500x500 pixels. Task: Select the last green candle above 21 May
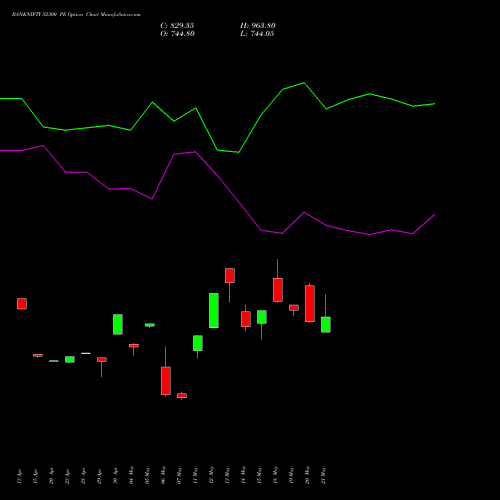tap(326, 325)
